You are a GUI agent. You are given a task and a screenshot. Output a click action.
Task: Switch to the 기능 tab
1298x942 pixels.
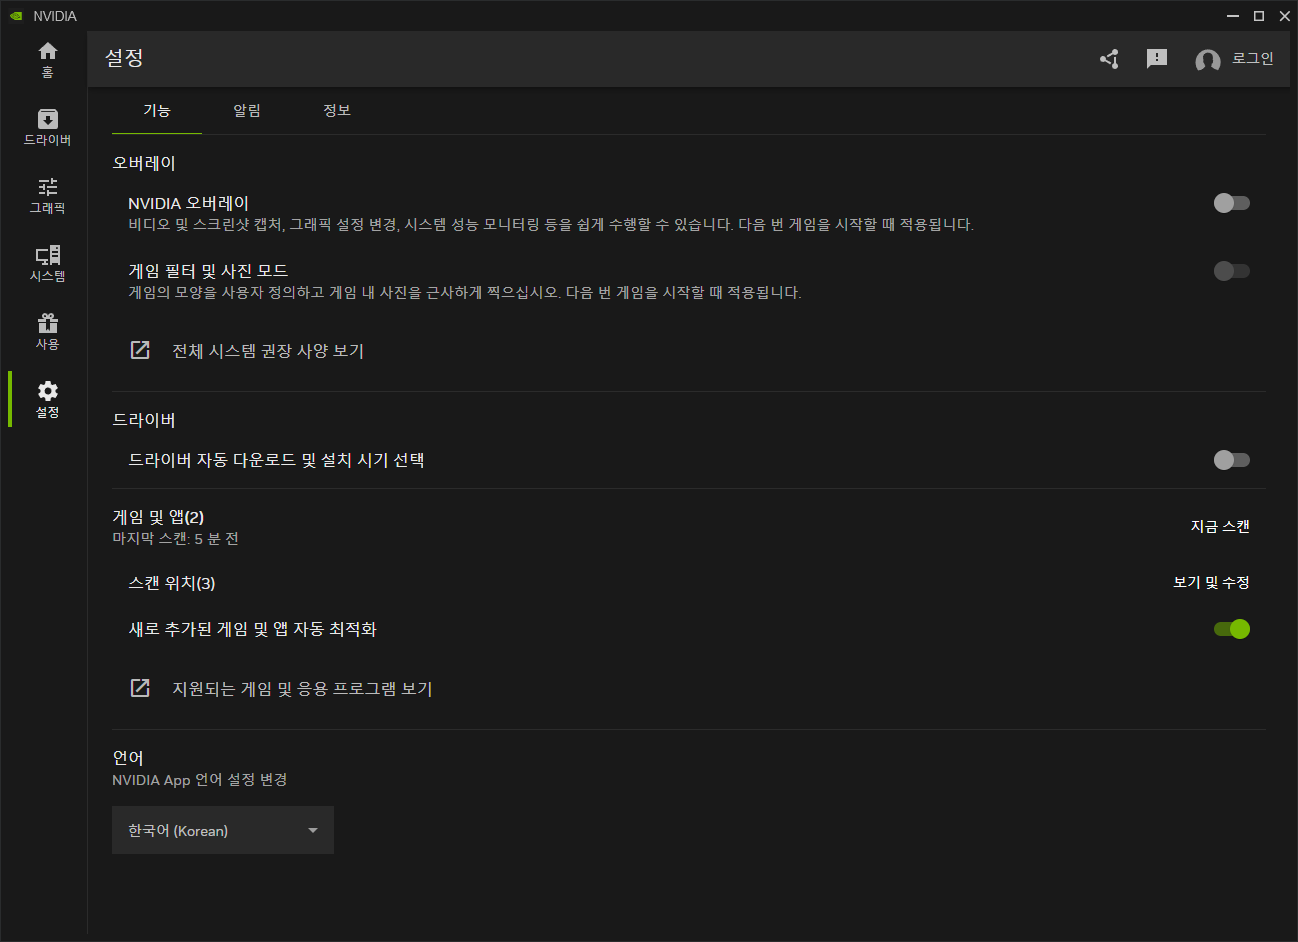(157, 111)
